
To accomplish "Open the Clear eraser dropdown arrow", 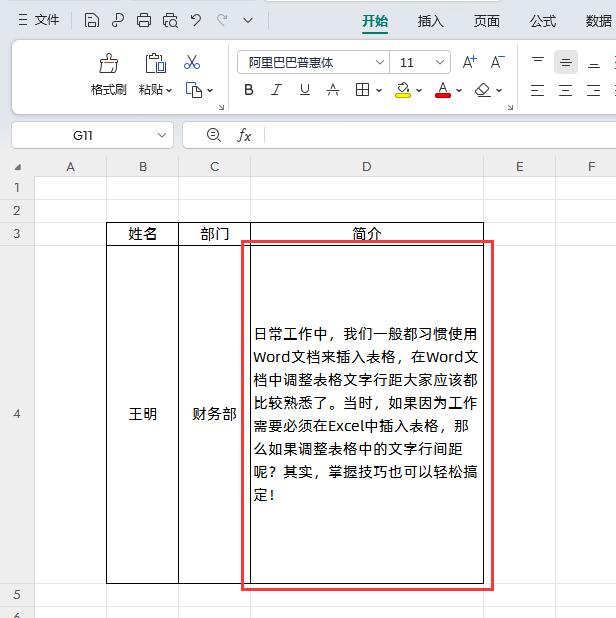I will (x=499, y=91).
